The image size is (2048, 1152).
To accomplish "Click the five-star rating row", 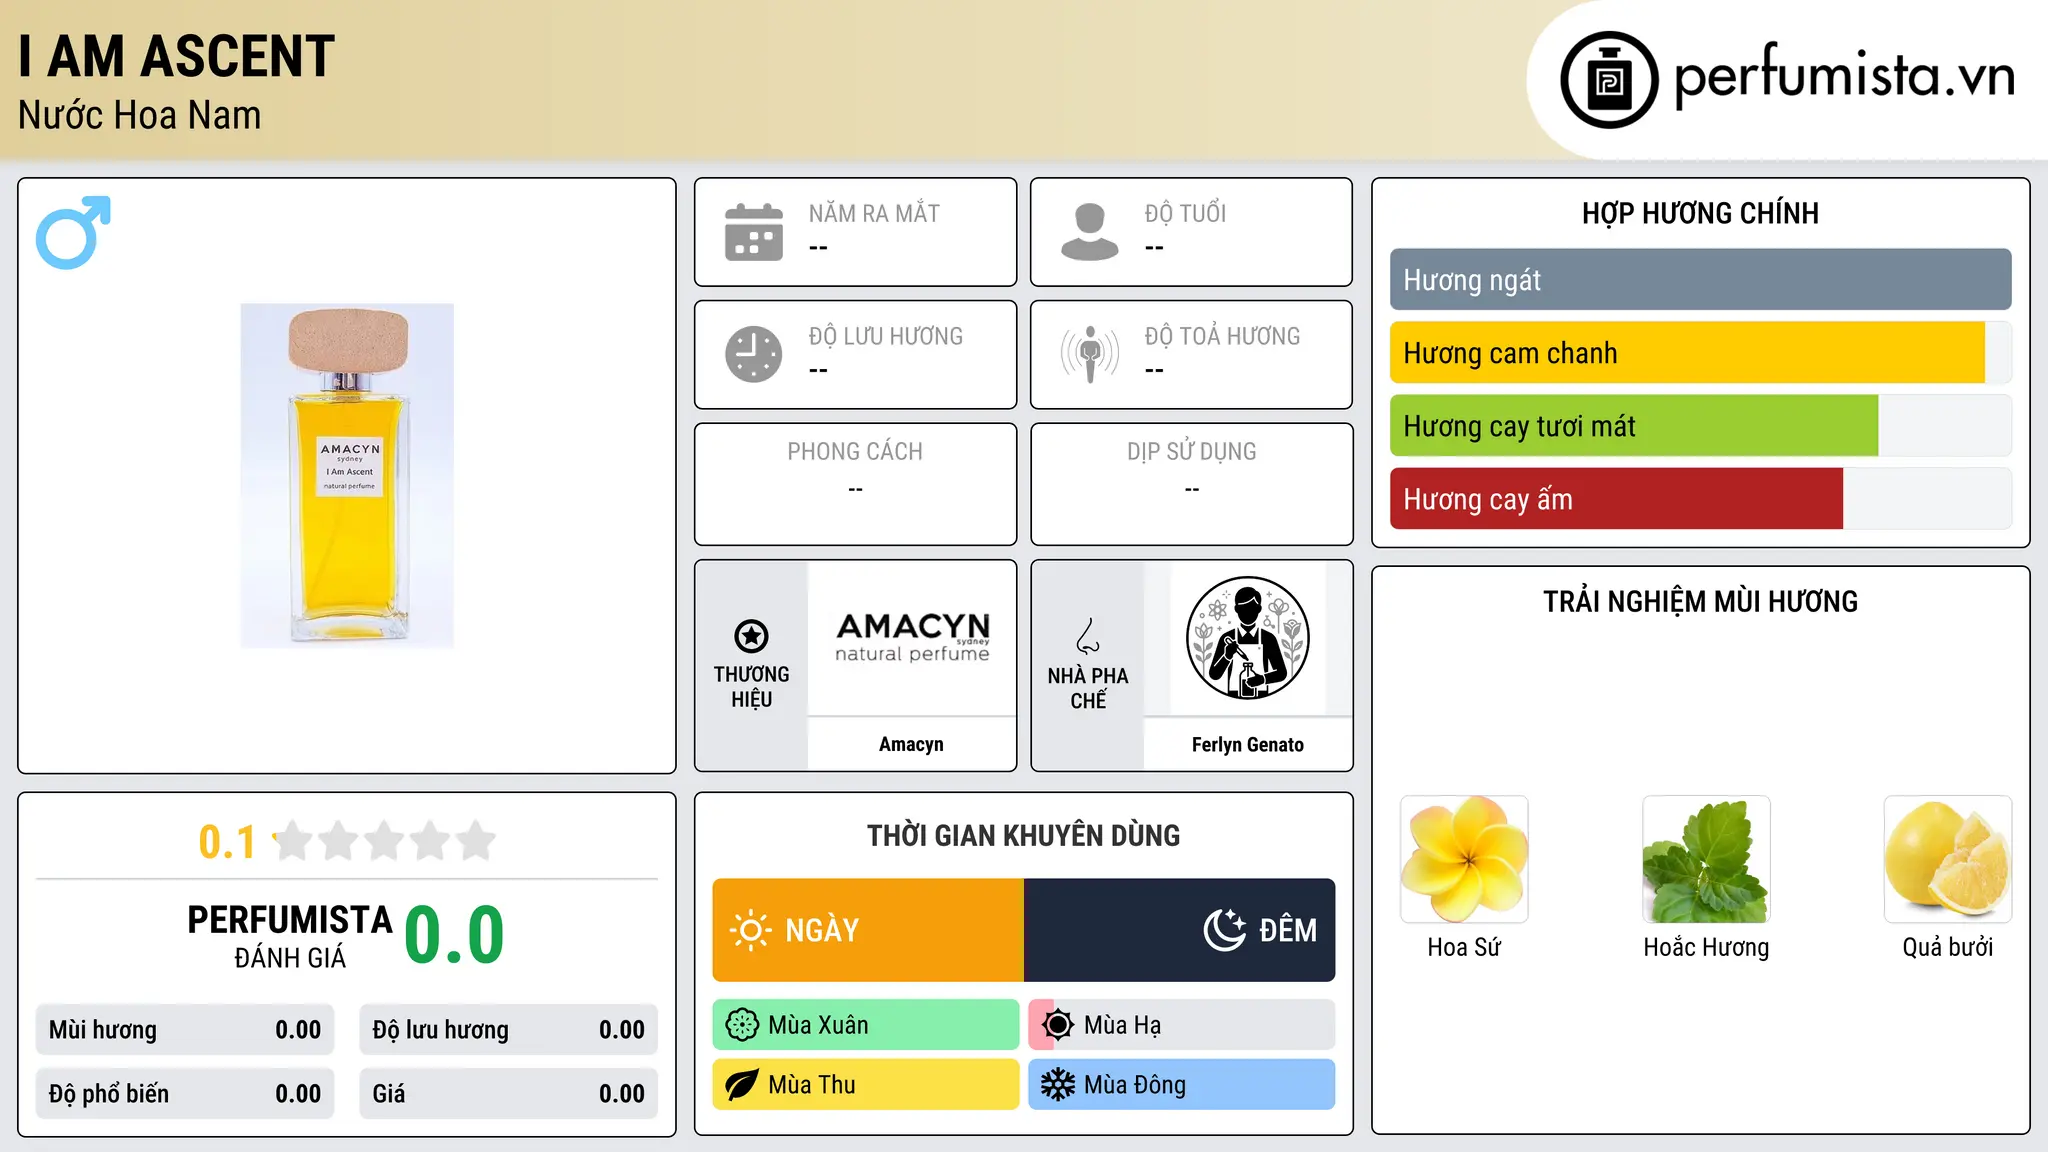I will coord(385,841).
